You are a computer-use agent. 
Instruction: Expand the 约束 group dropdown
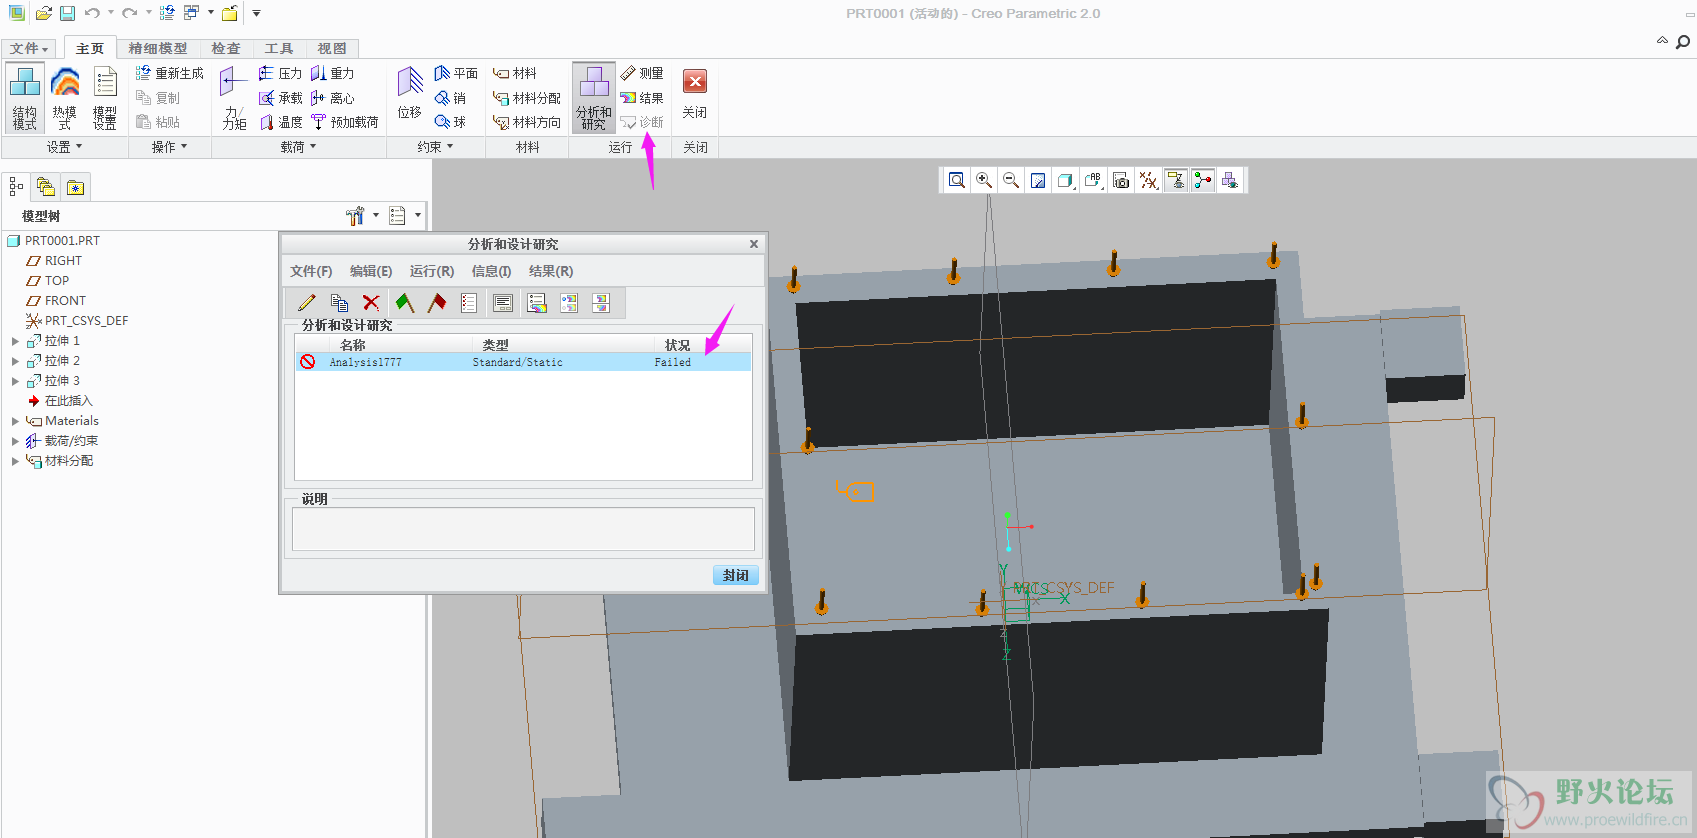click(x=435, y=147)
